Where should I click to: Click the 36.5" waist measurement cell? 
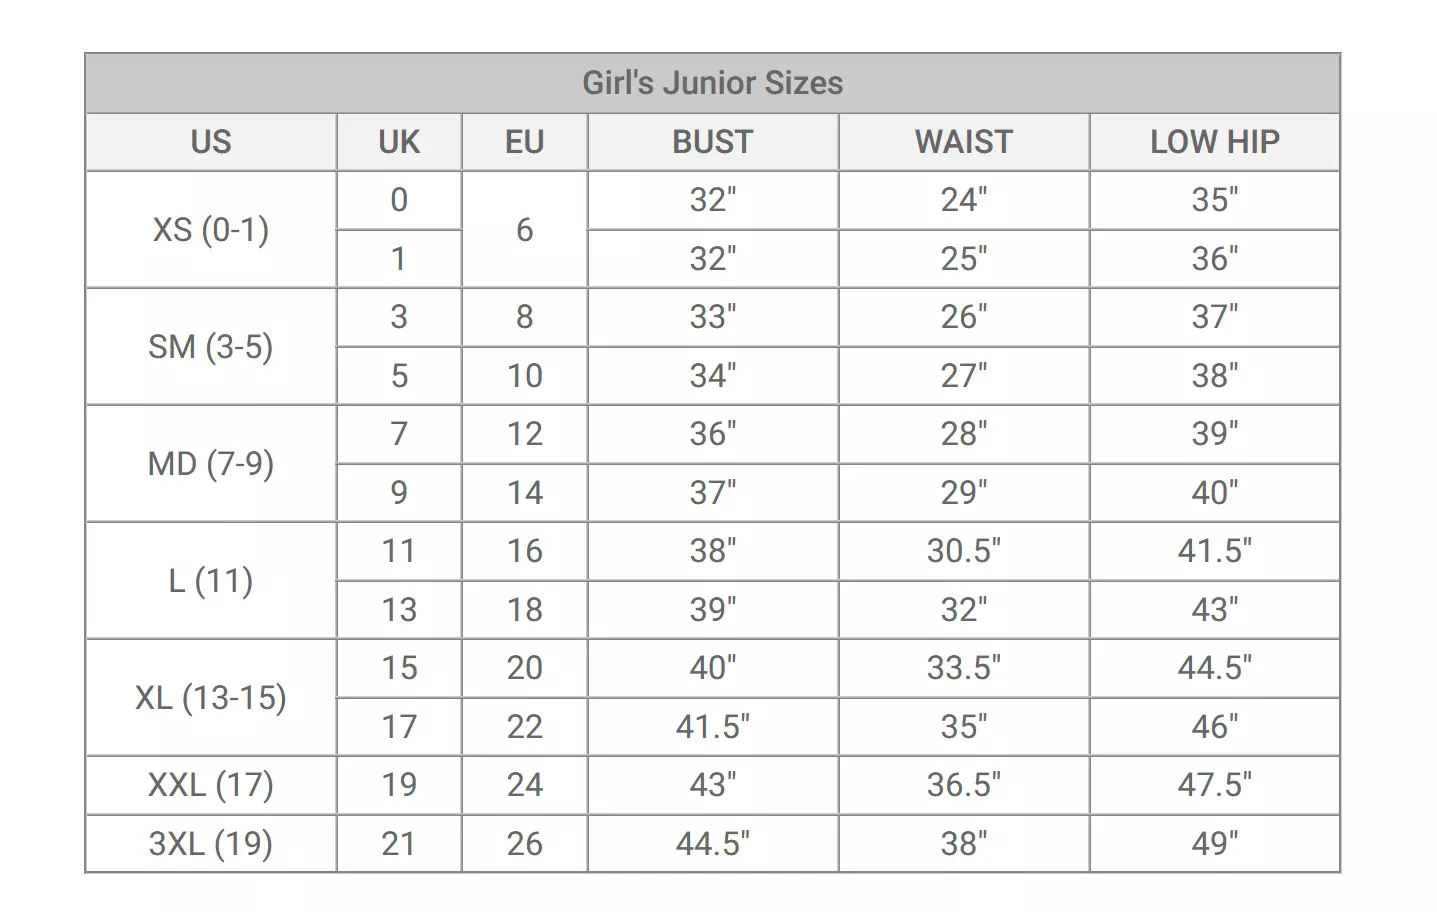[x=963, y=785]
